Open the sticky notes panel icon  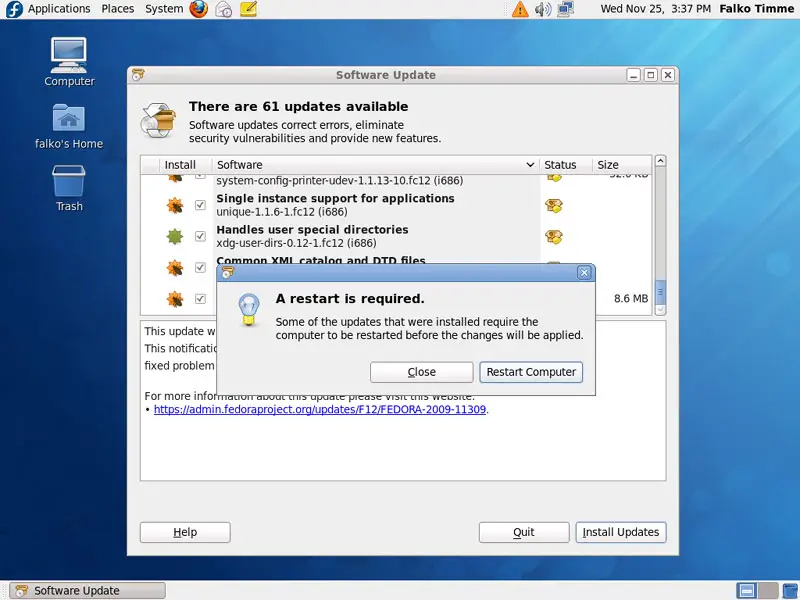click(249, 9)
